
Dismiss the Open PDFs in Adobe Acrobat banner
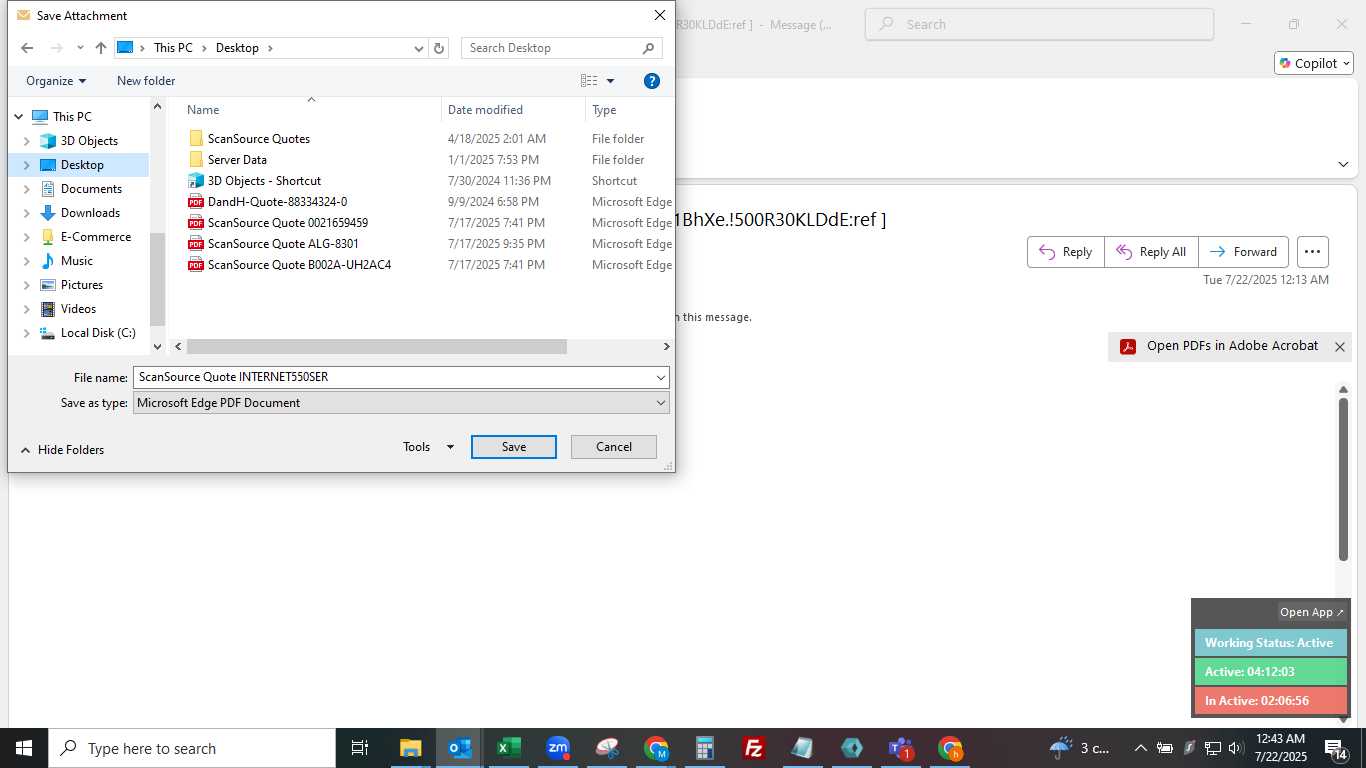(x=1340, y=347)
